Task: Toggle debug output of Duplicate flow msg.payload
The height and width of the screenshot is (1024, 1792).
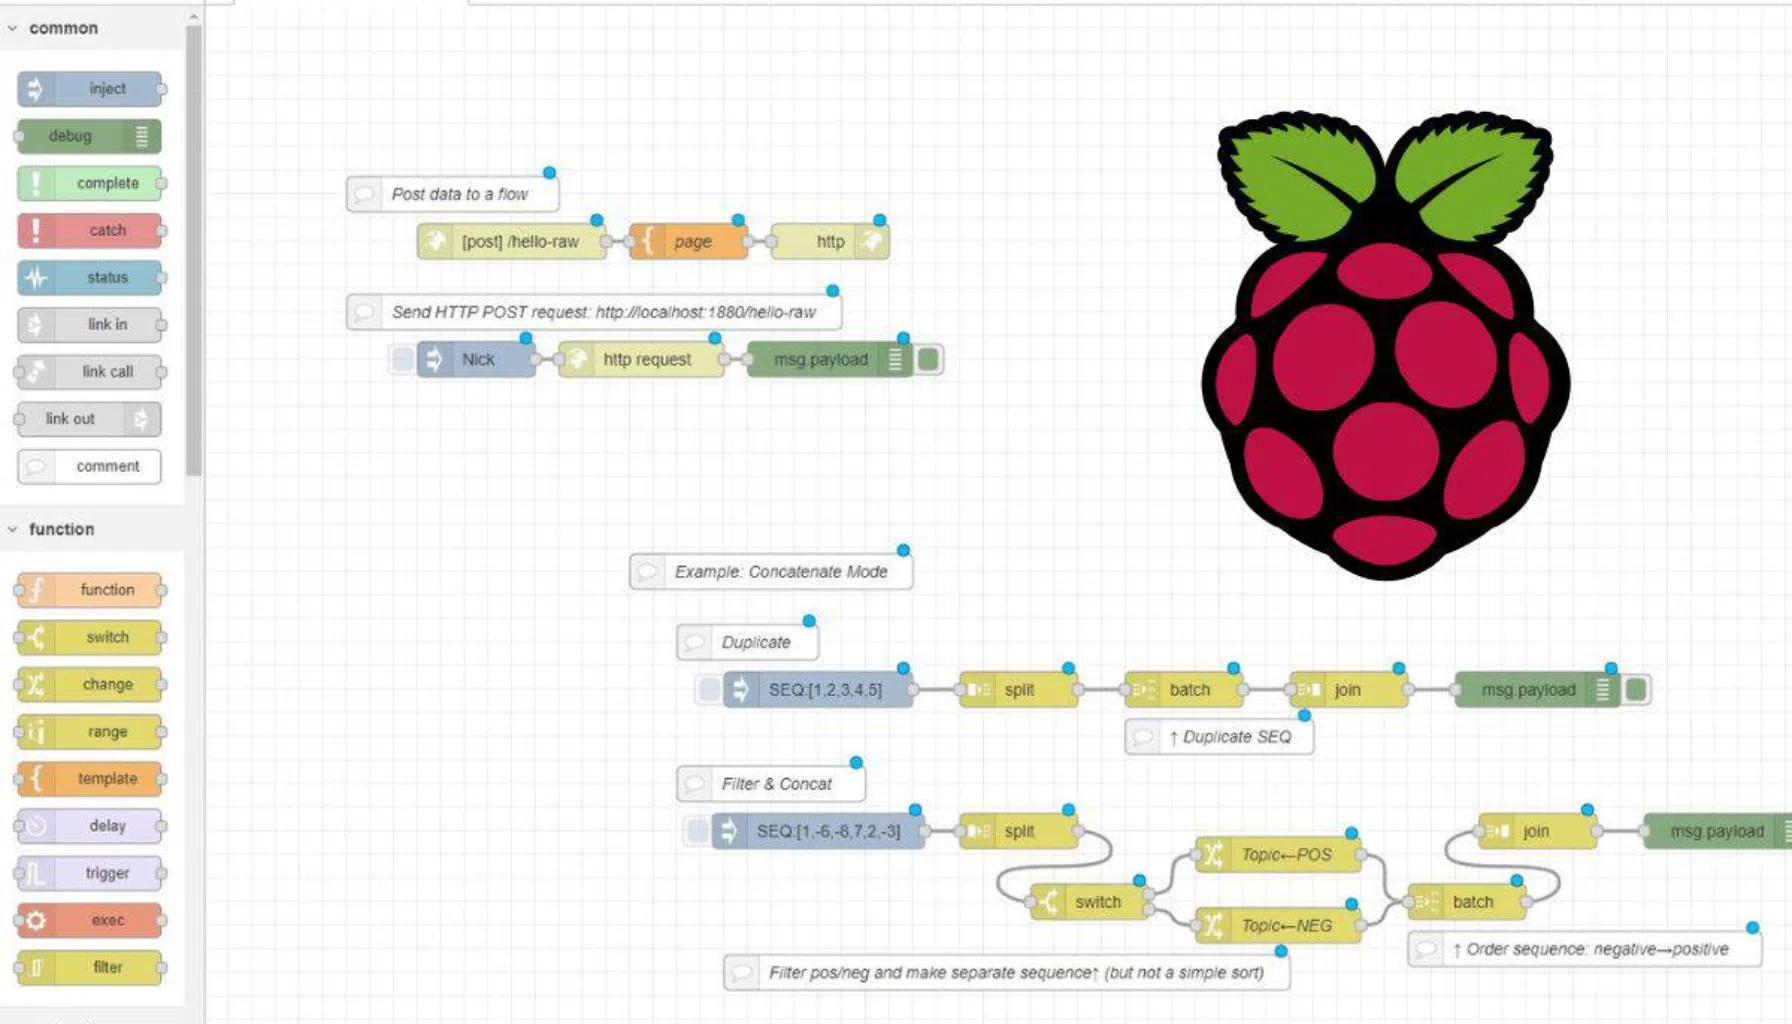Action: [x=1636, y=689]
